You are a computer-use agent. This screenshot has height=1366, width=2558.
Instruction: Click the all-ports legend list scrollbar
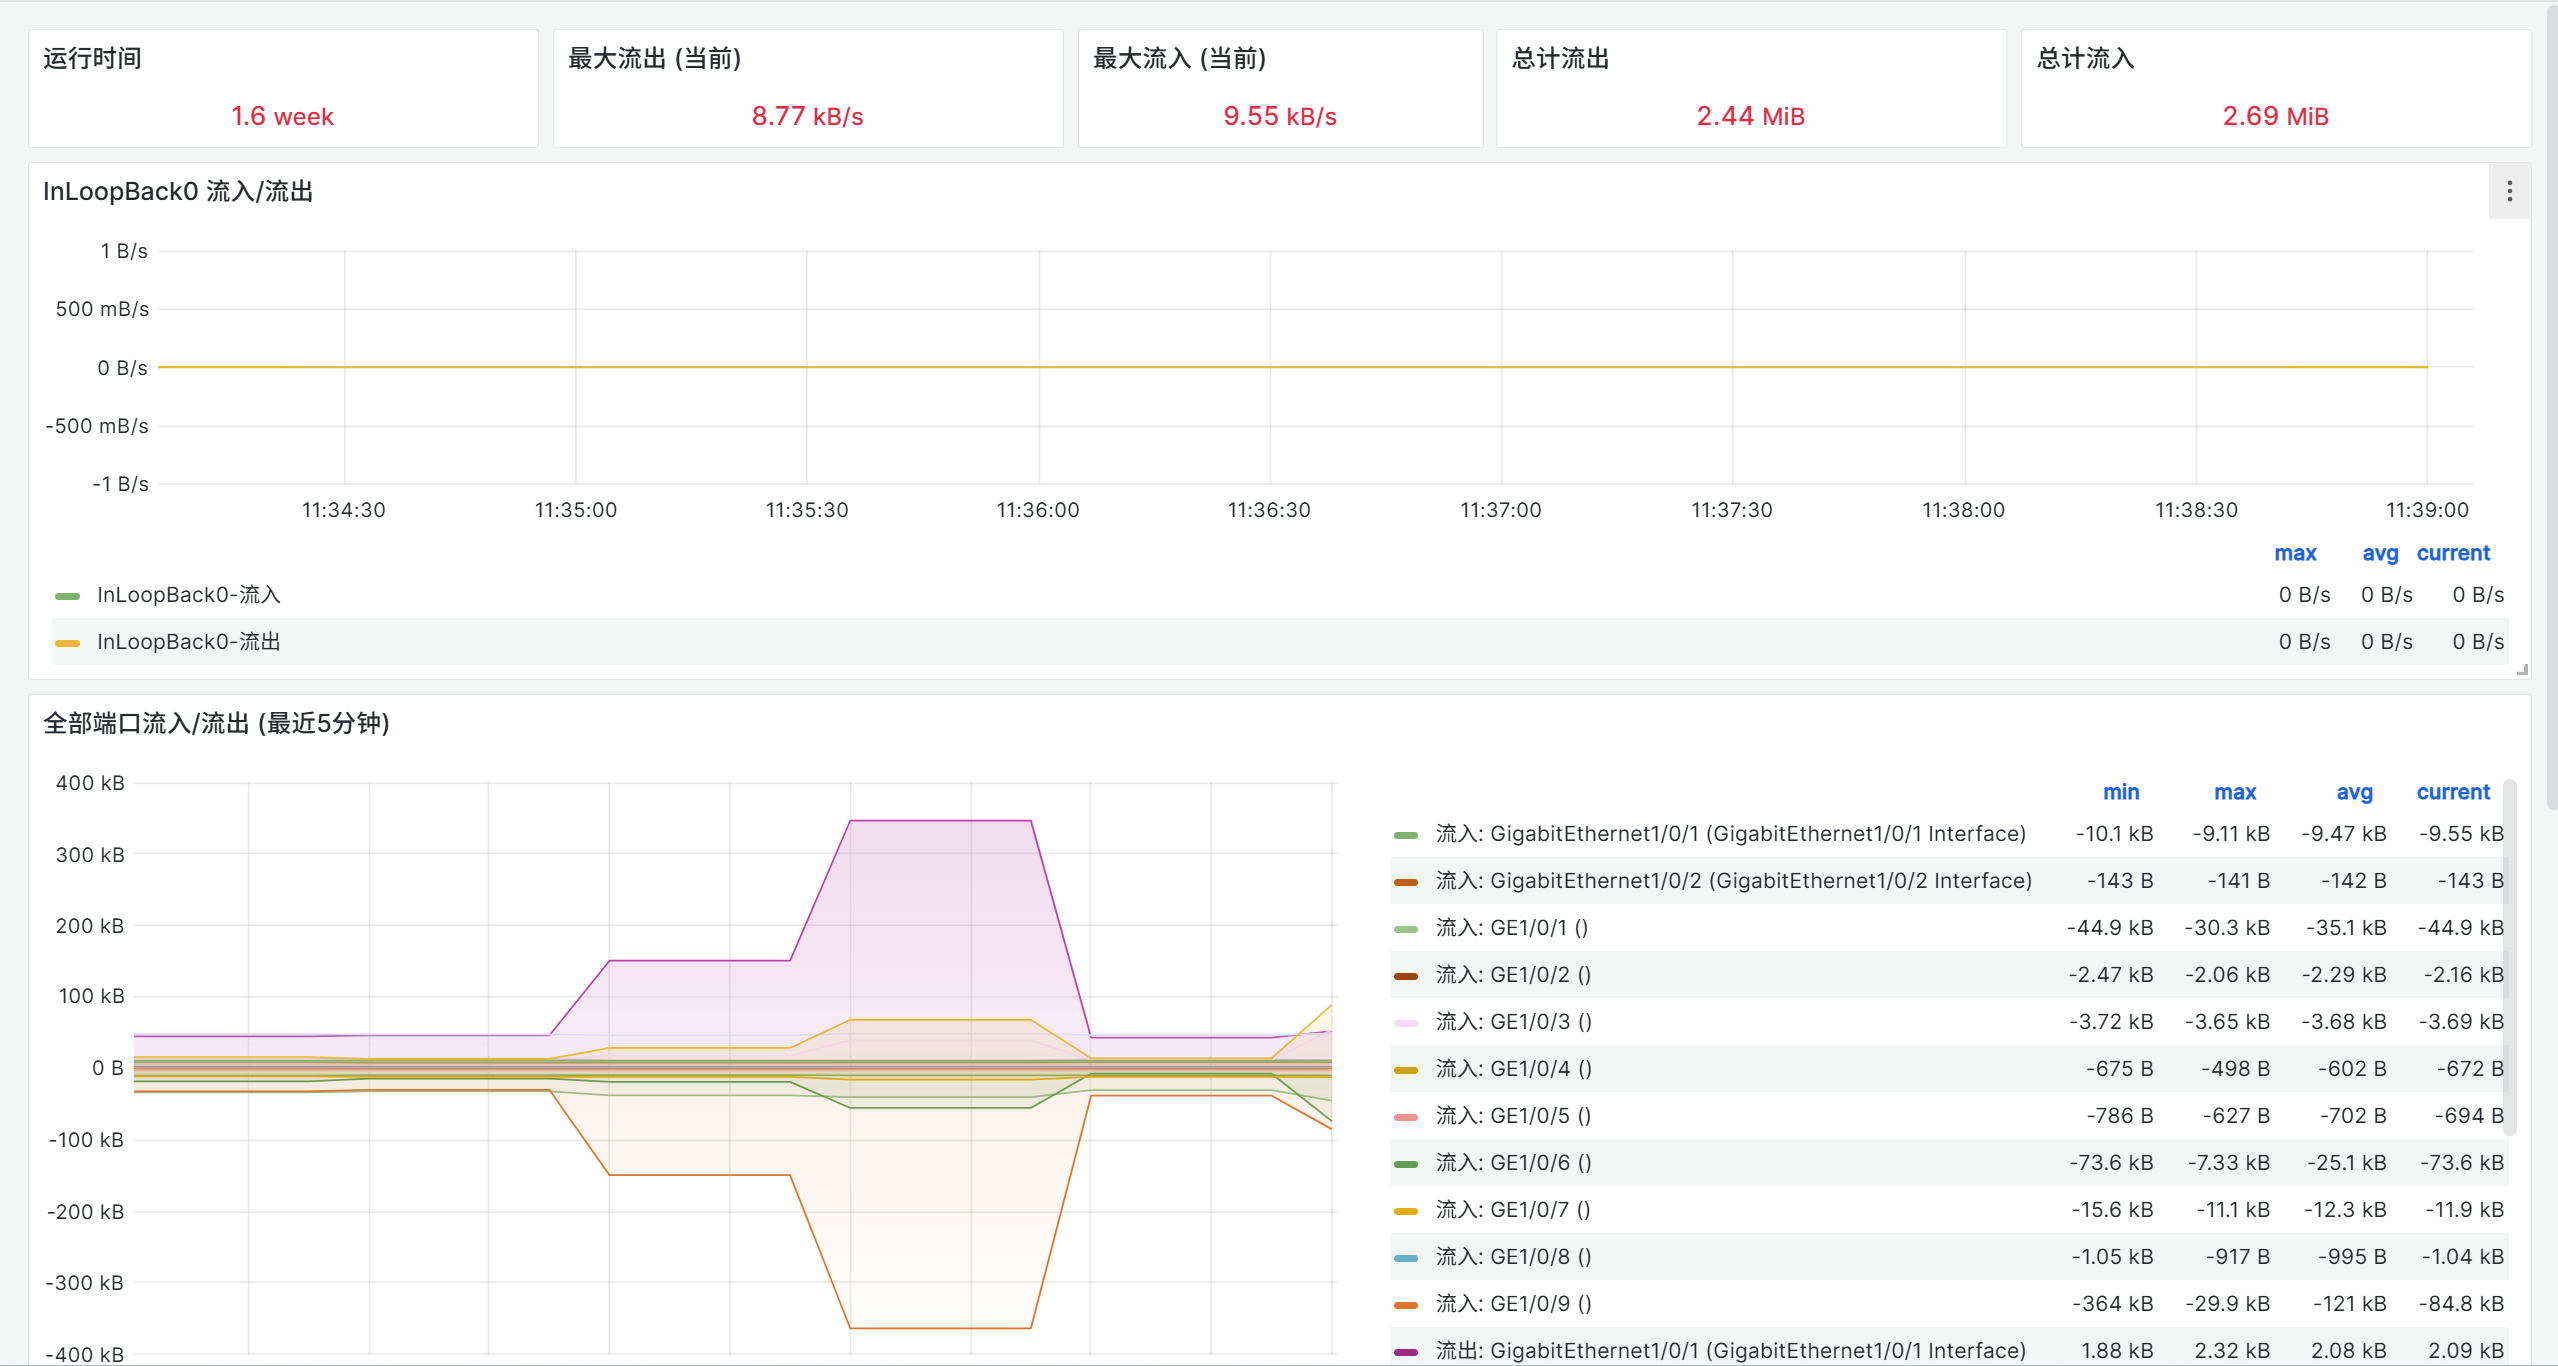[x=2510, y=955]
